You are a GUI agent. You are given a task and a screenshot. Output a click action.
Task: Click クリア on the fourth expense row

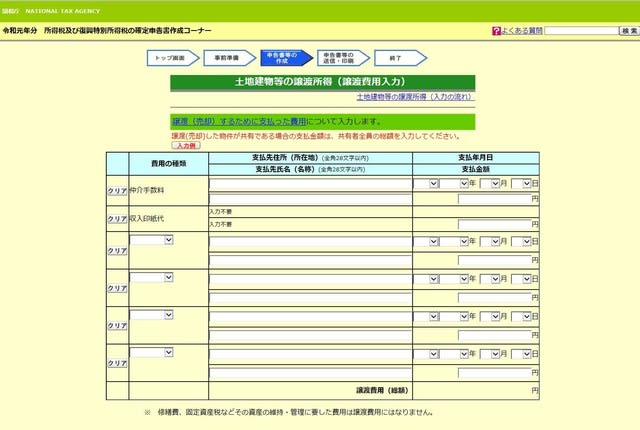tap(117, 288)
